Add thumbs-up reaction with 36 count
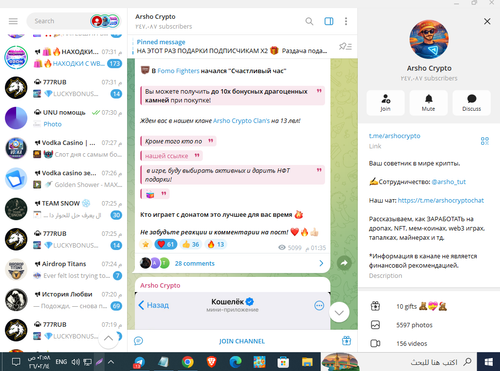This screenshot has height=371, width=500. click(x=191, y=244)
